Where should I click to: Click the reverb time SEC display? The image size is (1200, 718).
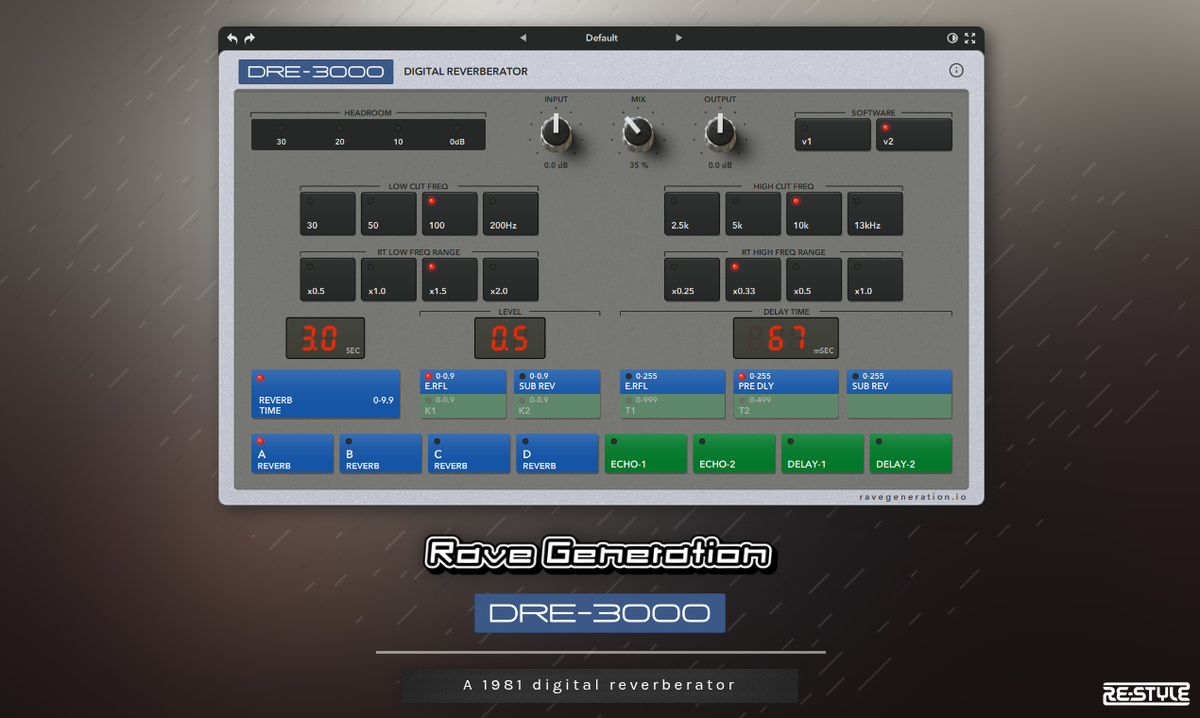(326, 339)
